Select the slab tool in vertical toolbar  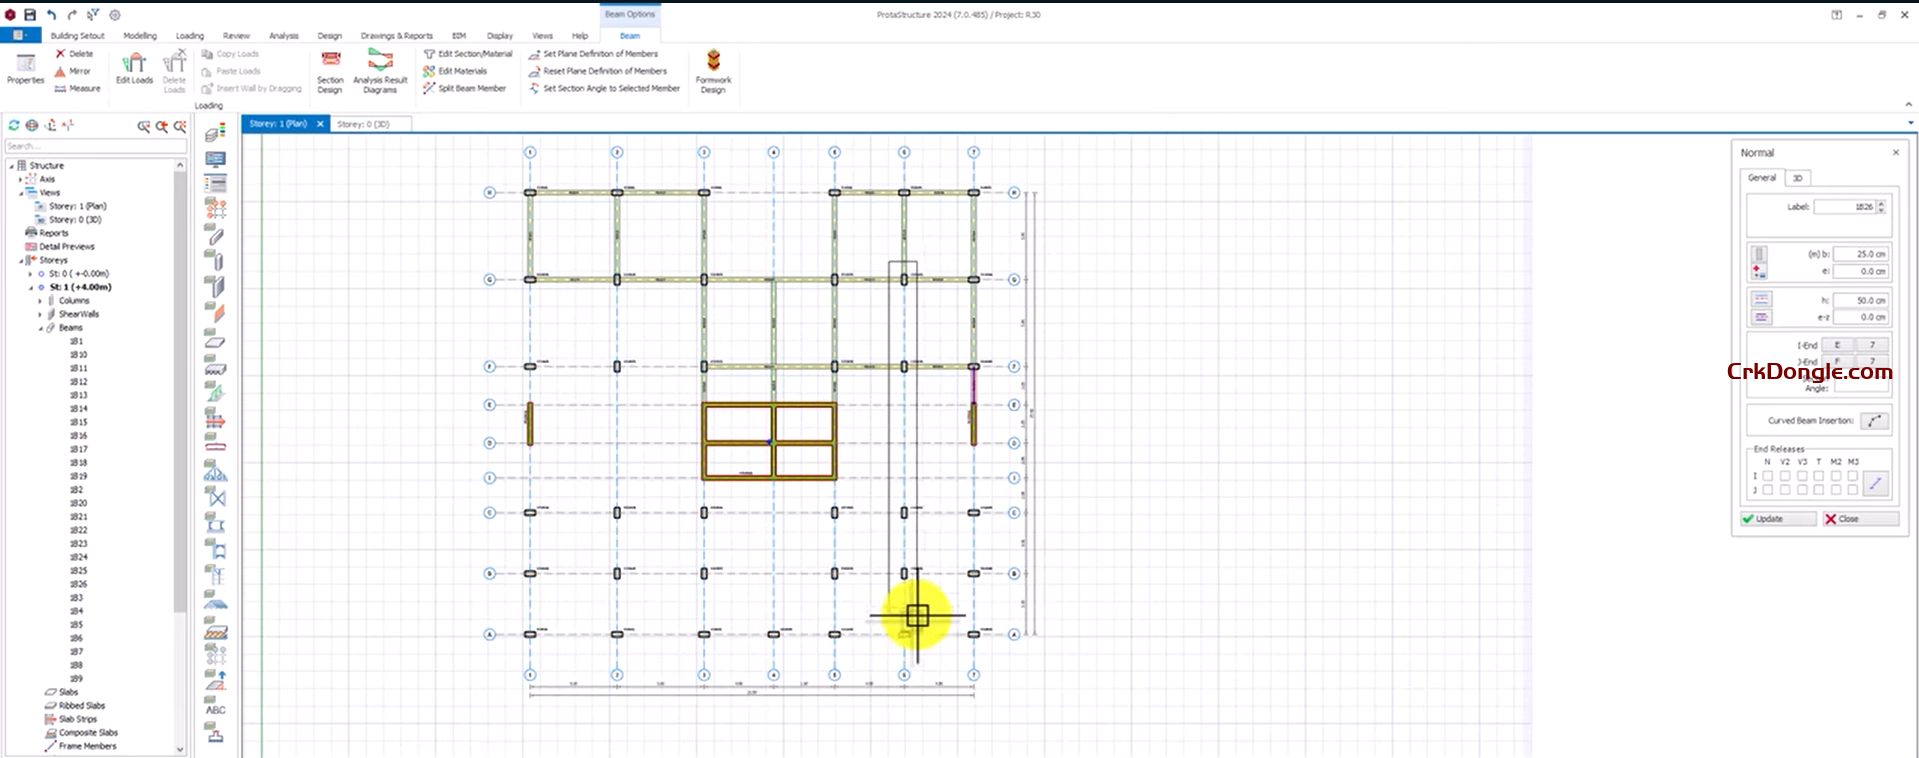point(215,339)
